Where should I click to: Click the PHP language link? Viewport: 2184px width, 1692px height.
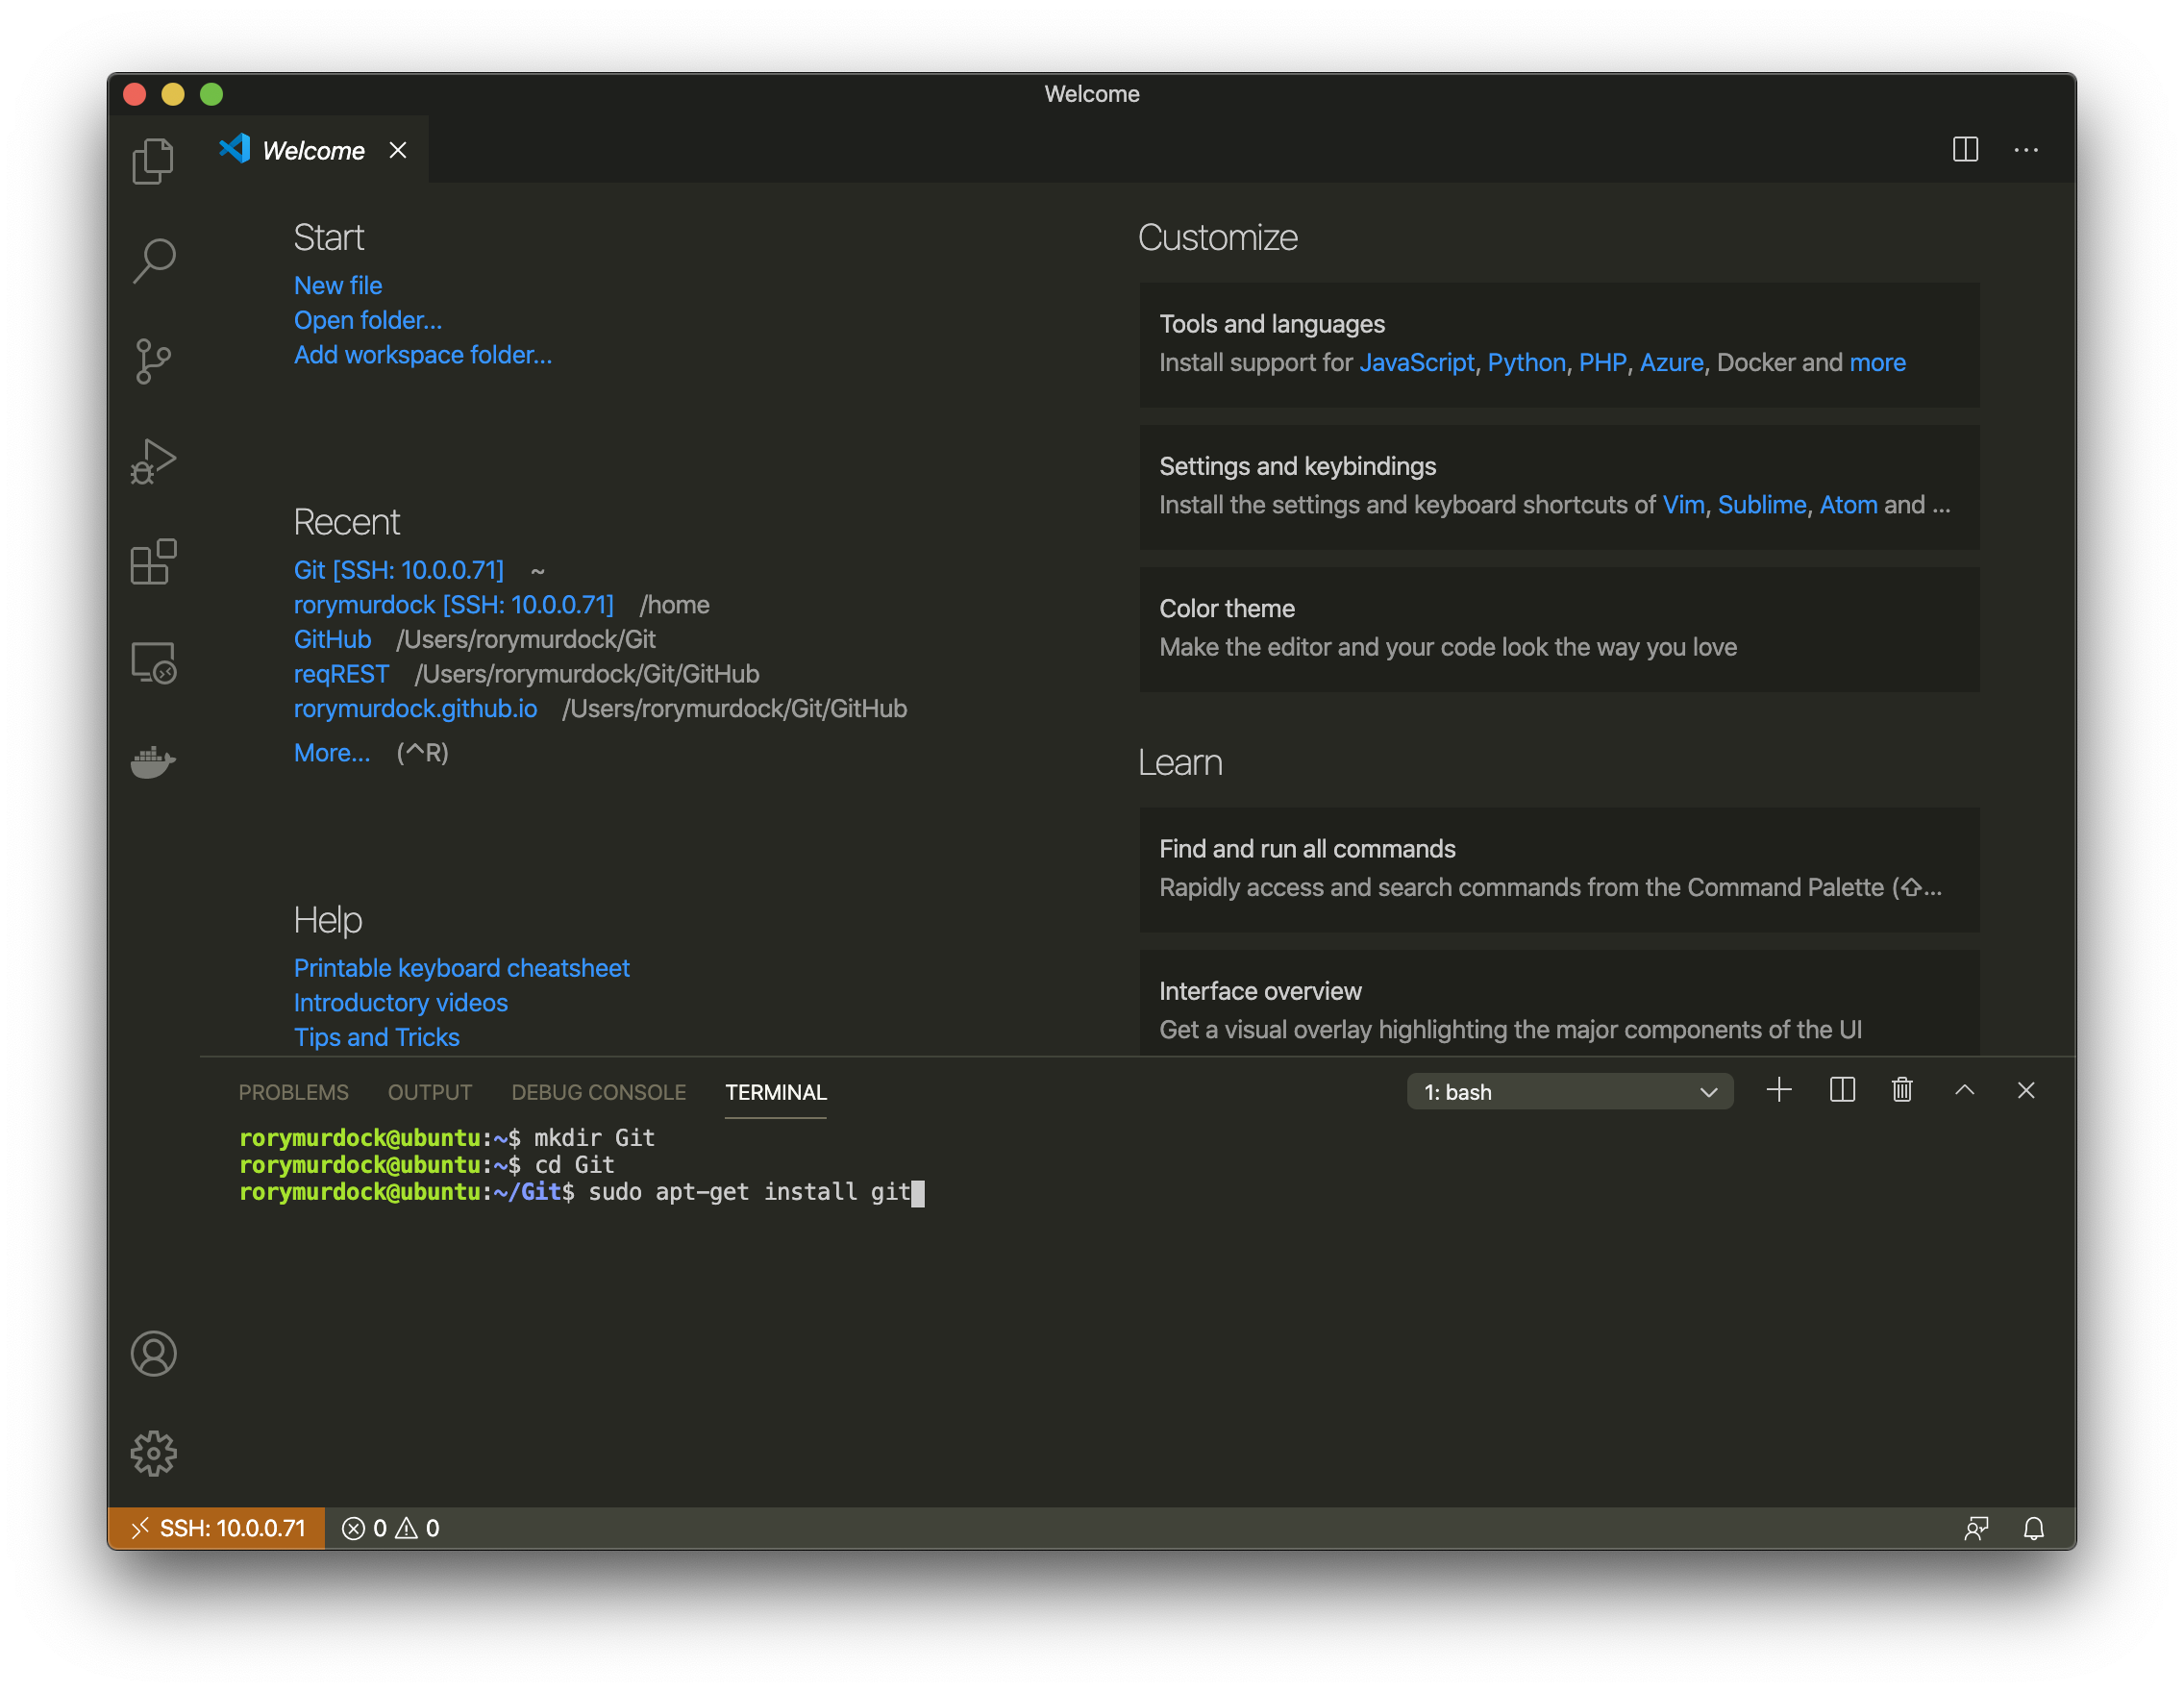[1602, 362]
